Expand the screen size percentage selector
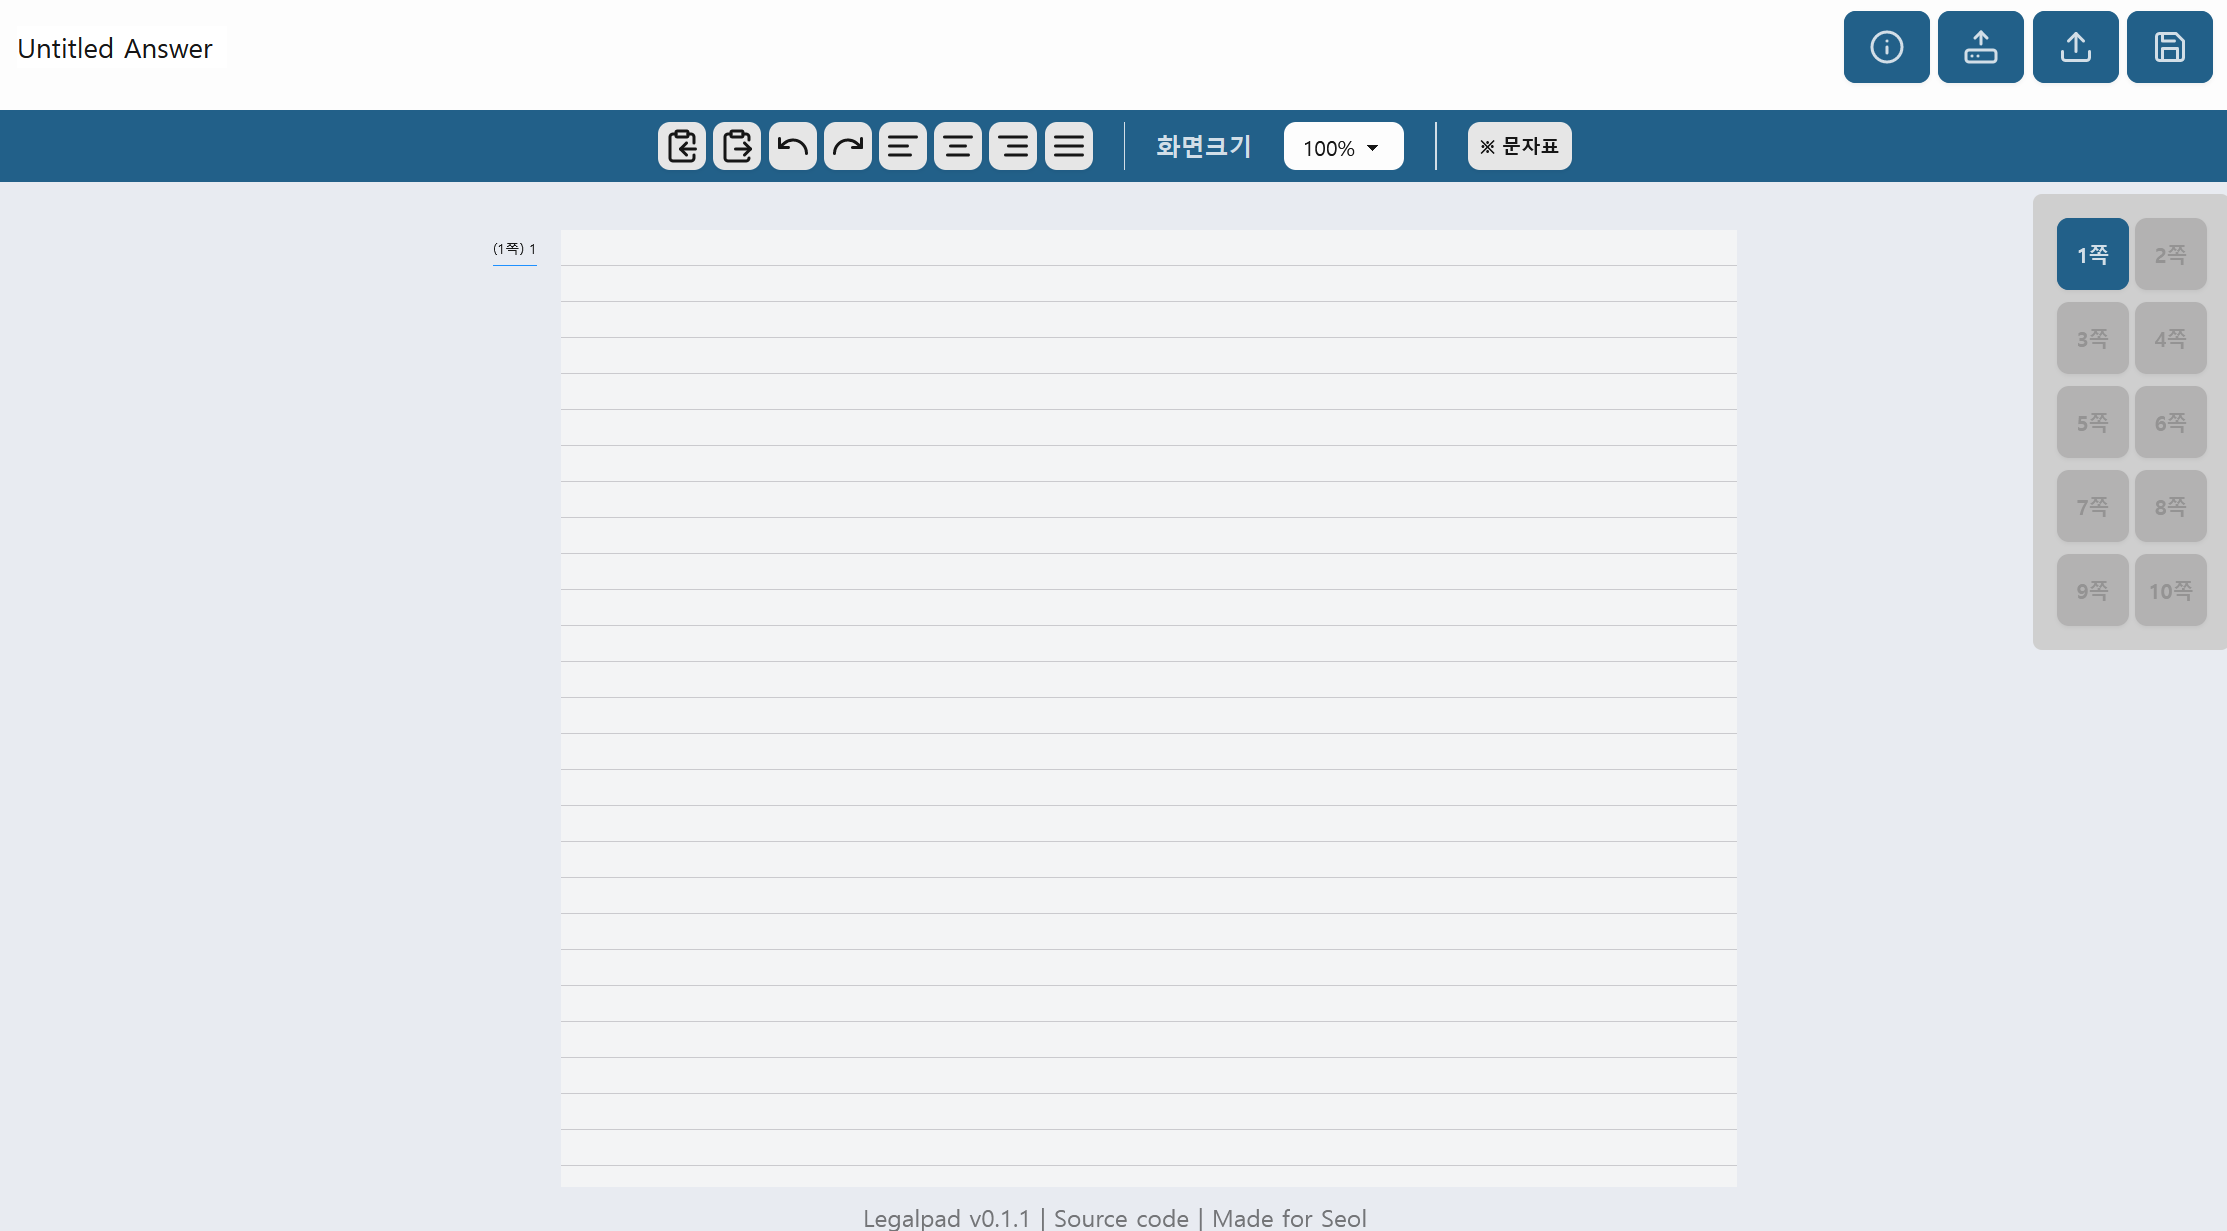 click(1343, 146)
